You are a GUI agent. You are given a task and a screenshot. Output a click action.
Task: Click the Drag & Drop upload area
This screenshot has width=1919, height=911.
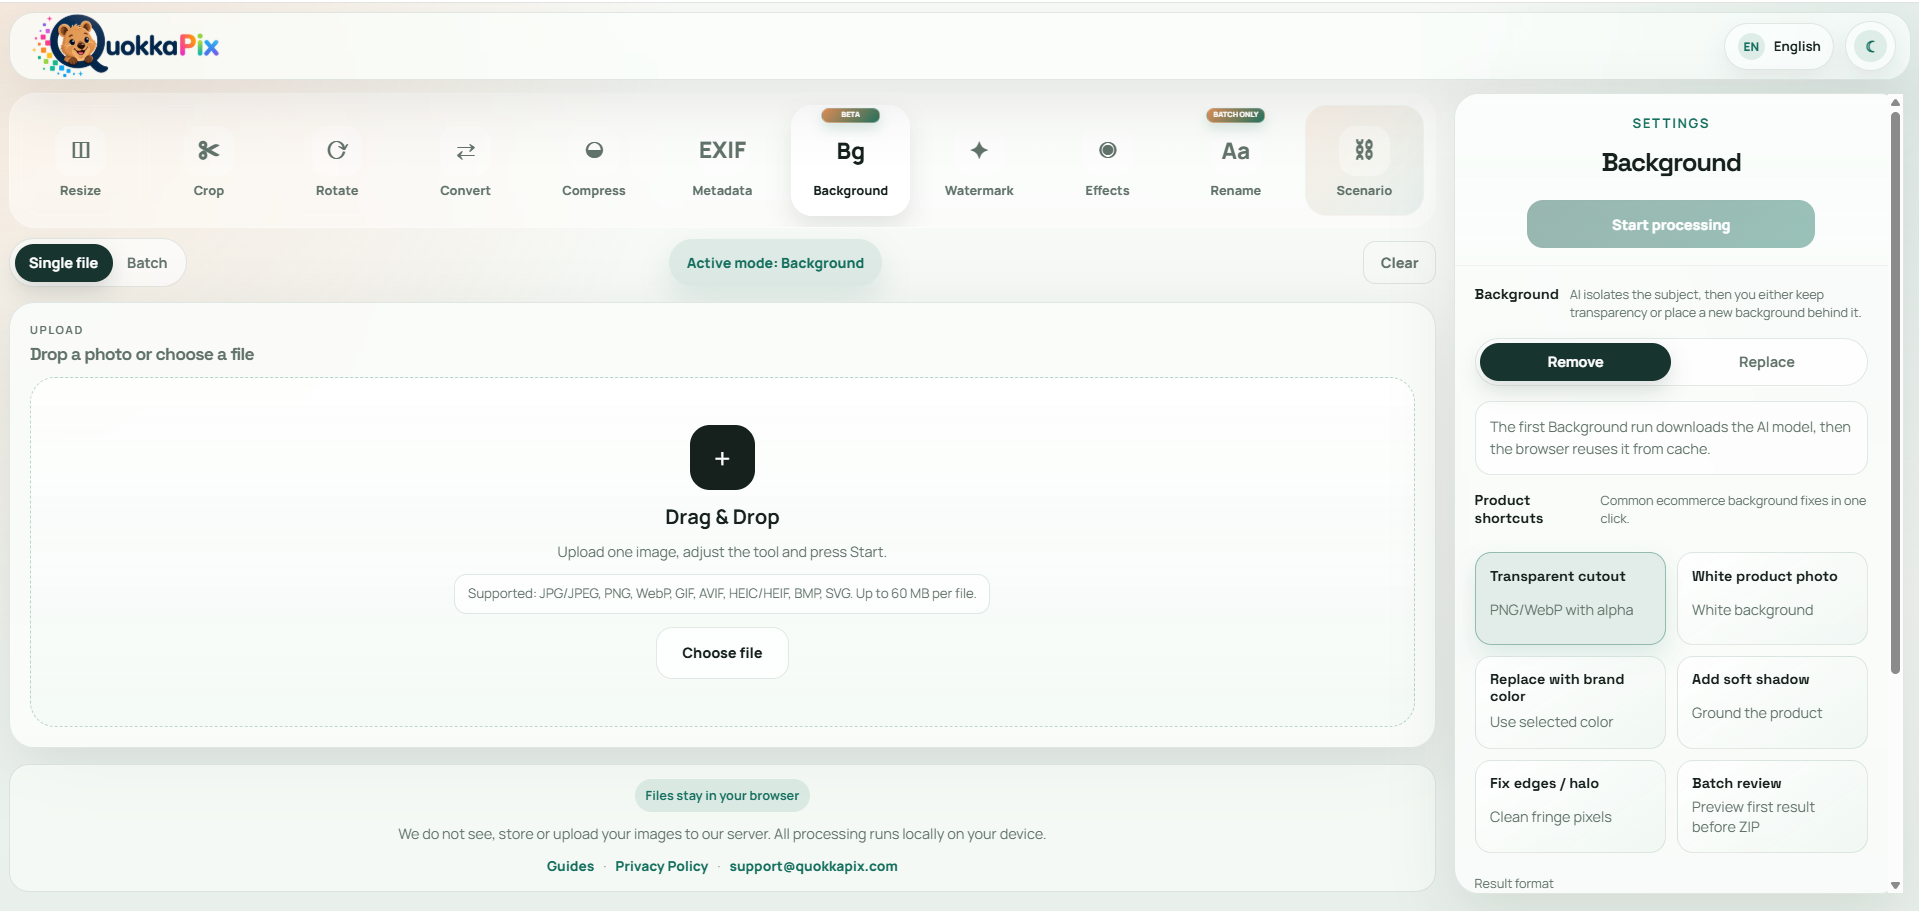pos(722,552)
